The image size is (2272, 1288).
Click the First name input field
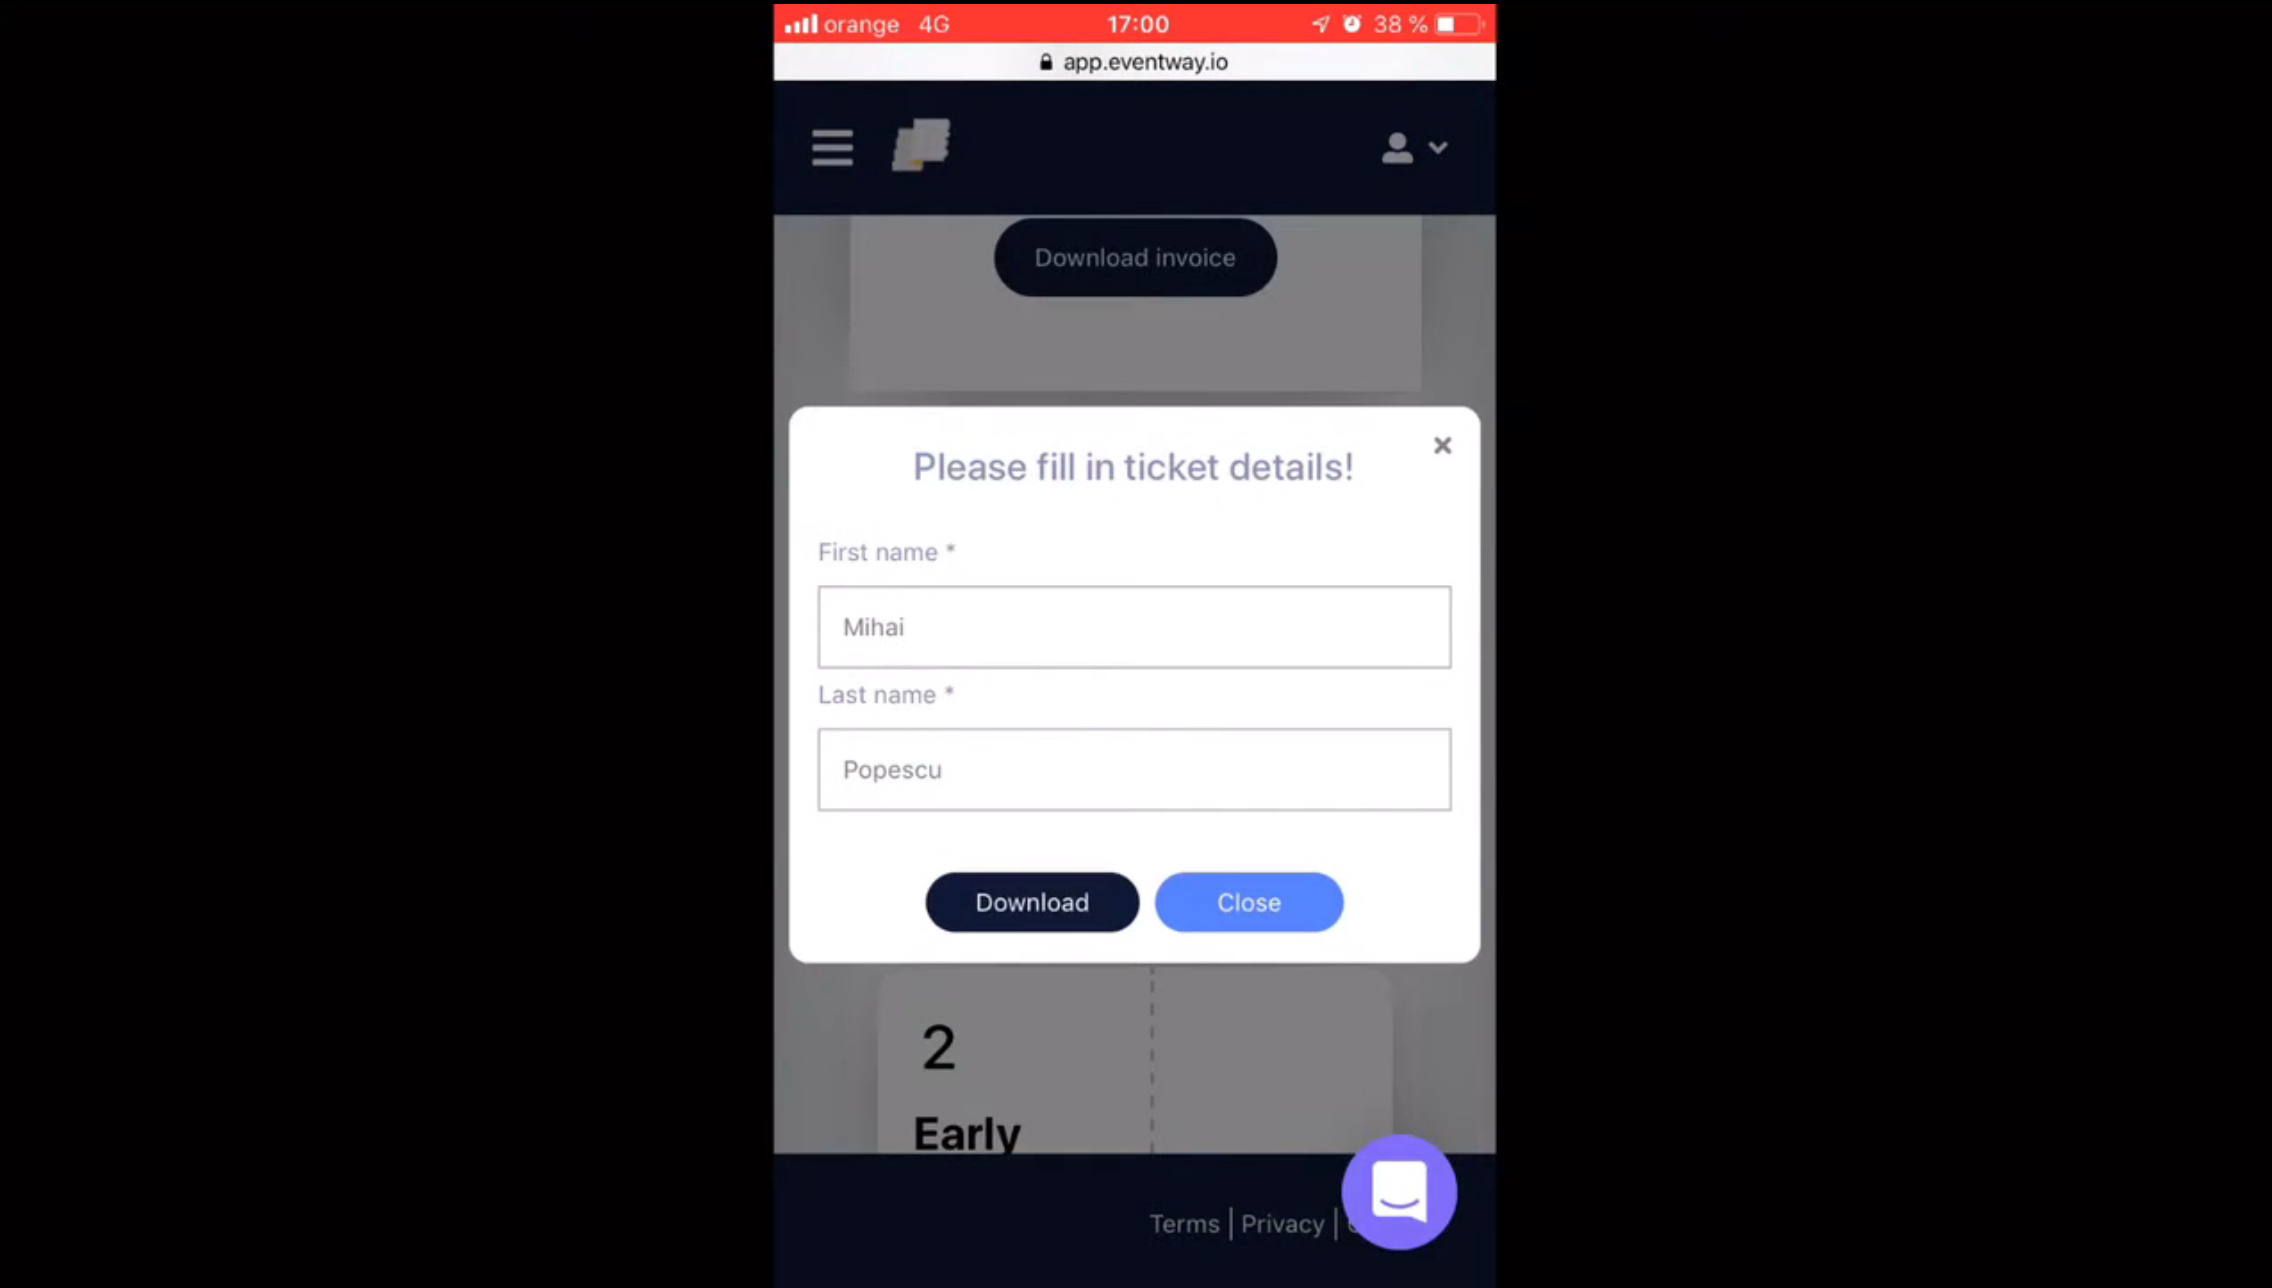coord(1134,626)
